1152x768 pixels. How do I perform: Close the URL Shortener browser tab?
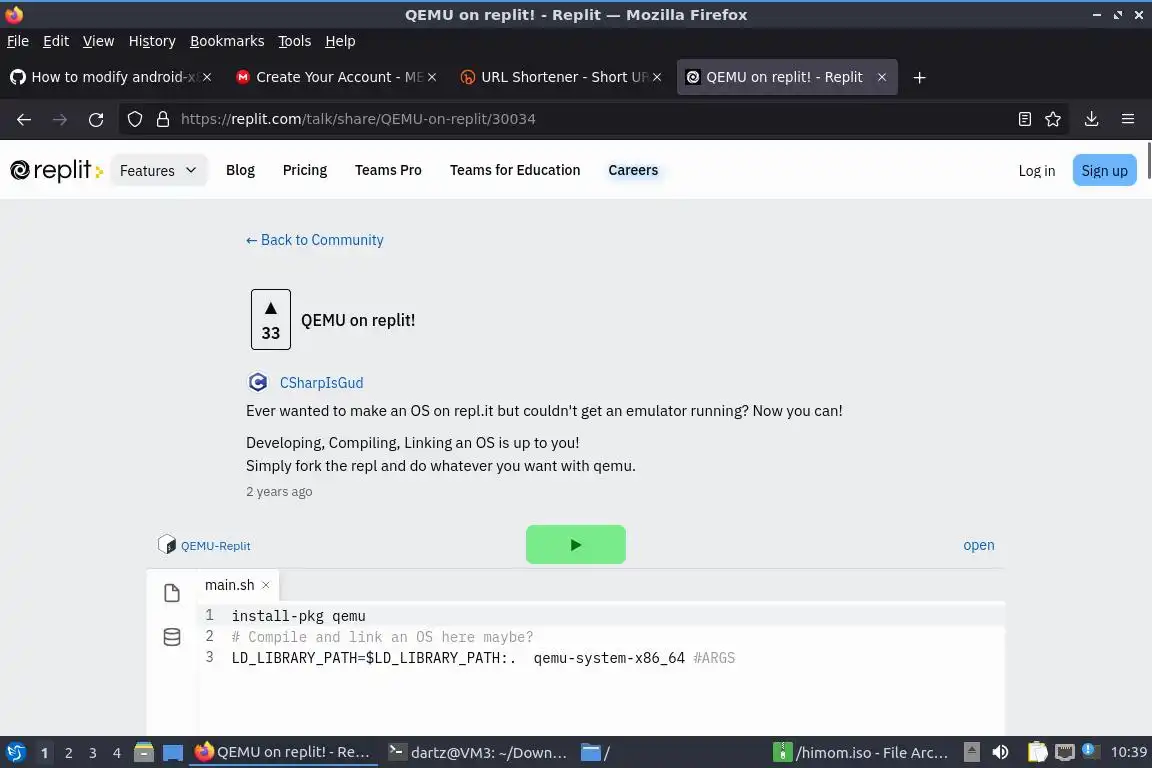coord(657,77)
